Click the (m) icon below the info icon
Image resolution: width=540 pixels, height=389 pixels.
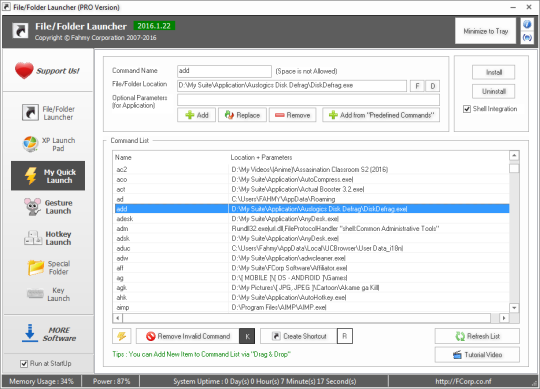click(527, 37)
